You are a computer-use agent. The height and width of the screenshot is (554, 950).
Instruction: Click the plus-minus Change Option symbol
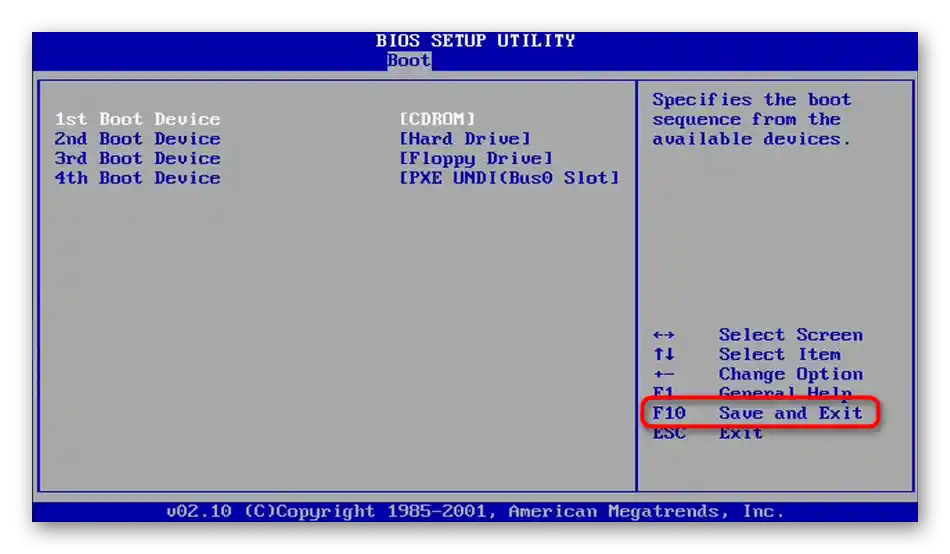(x=663, y=375)
